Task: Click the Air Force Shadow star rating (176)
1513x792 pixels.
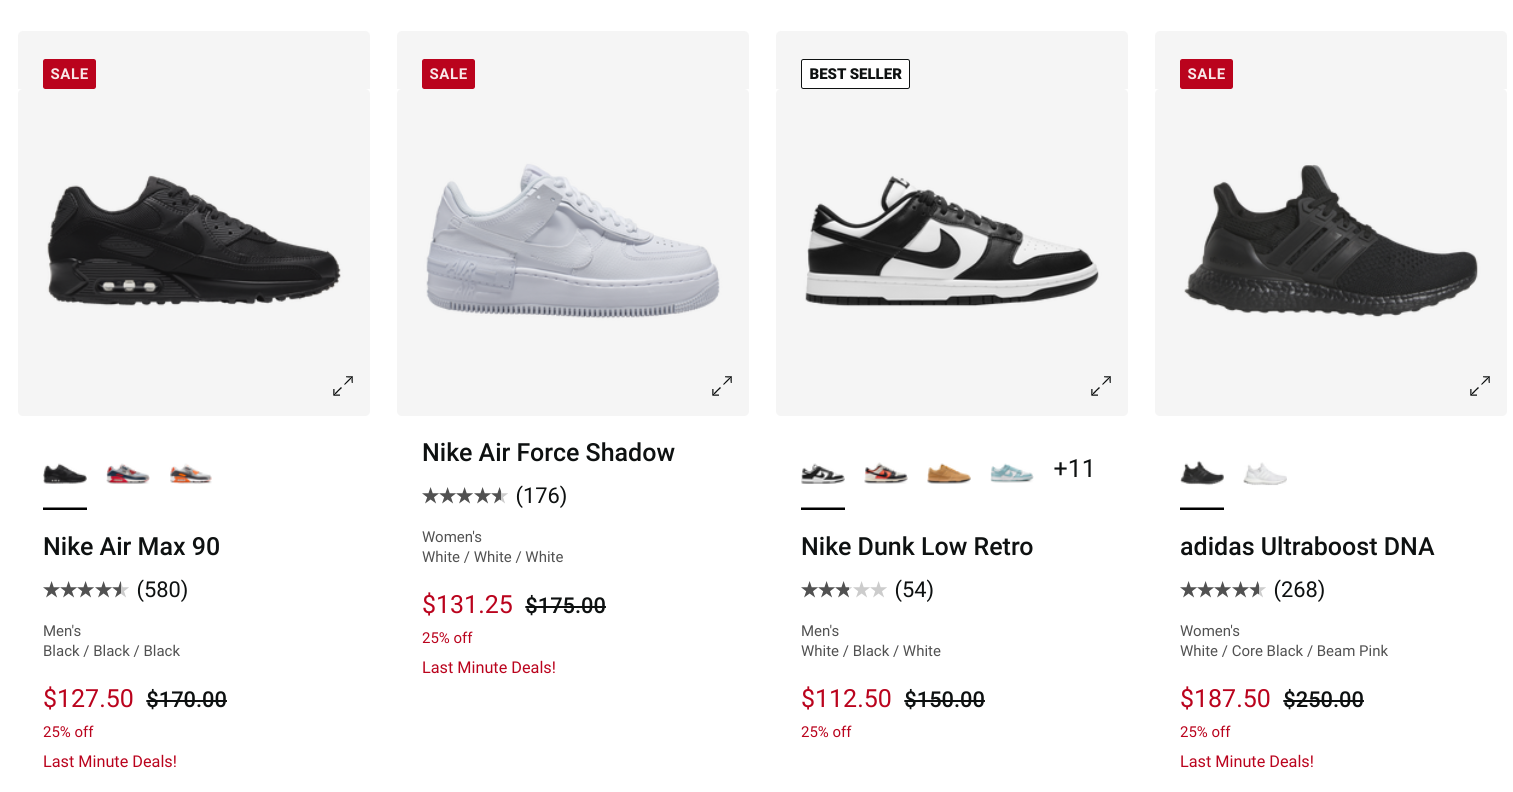Action: (494, 496)
